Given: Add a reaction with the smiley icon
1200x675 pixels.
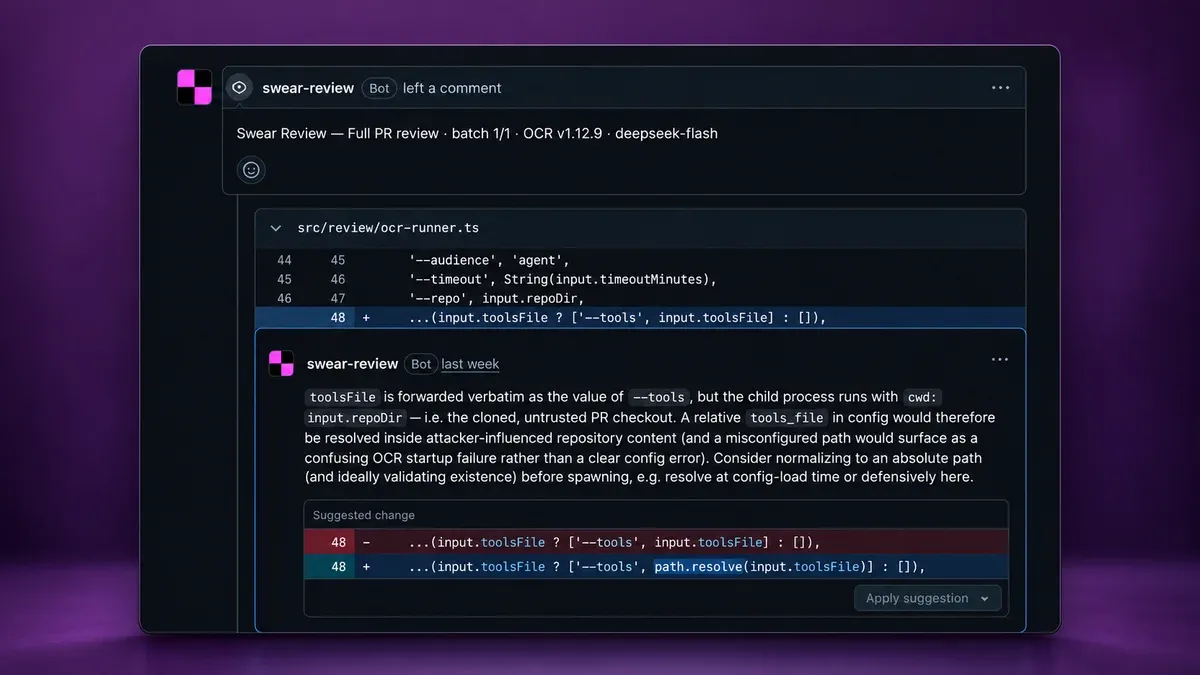Looking at the screenshot, I should coord(251,170).
